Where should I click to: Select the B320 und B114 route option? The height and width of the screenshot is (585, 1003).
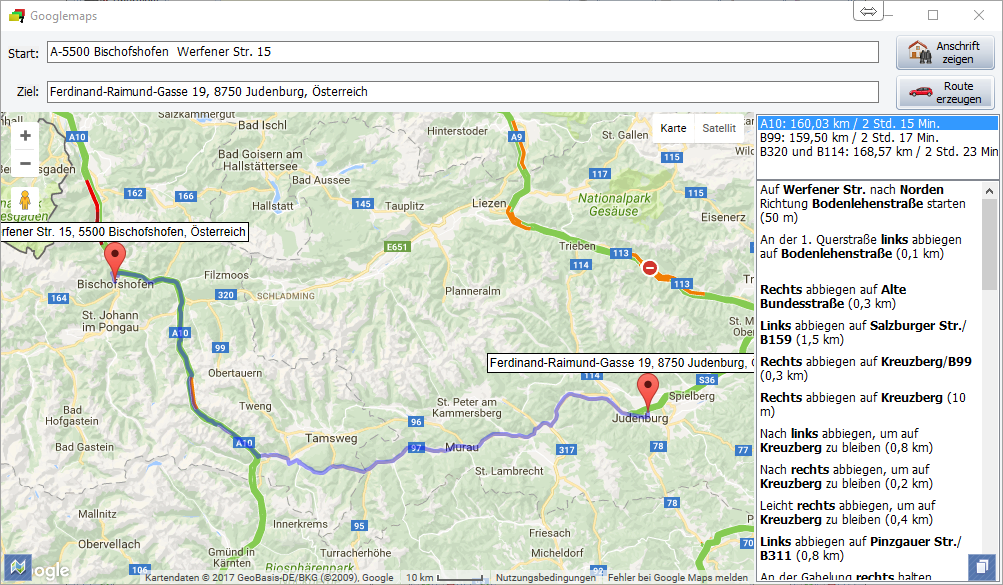[877, 152]
